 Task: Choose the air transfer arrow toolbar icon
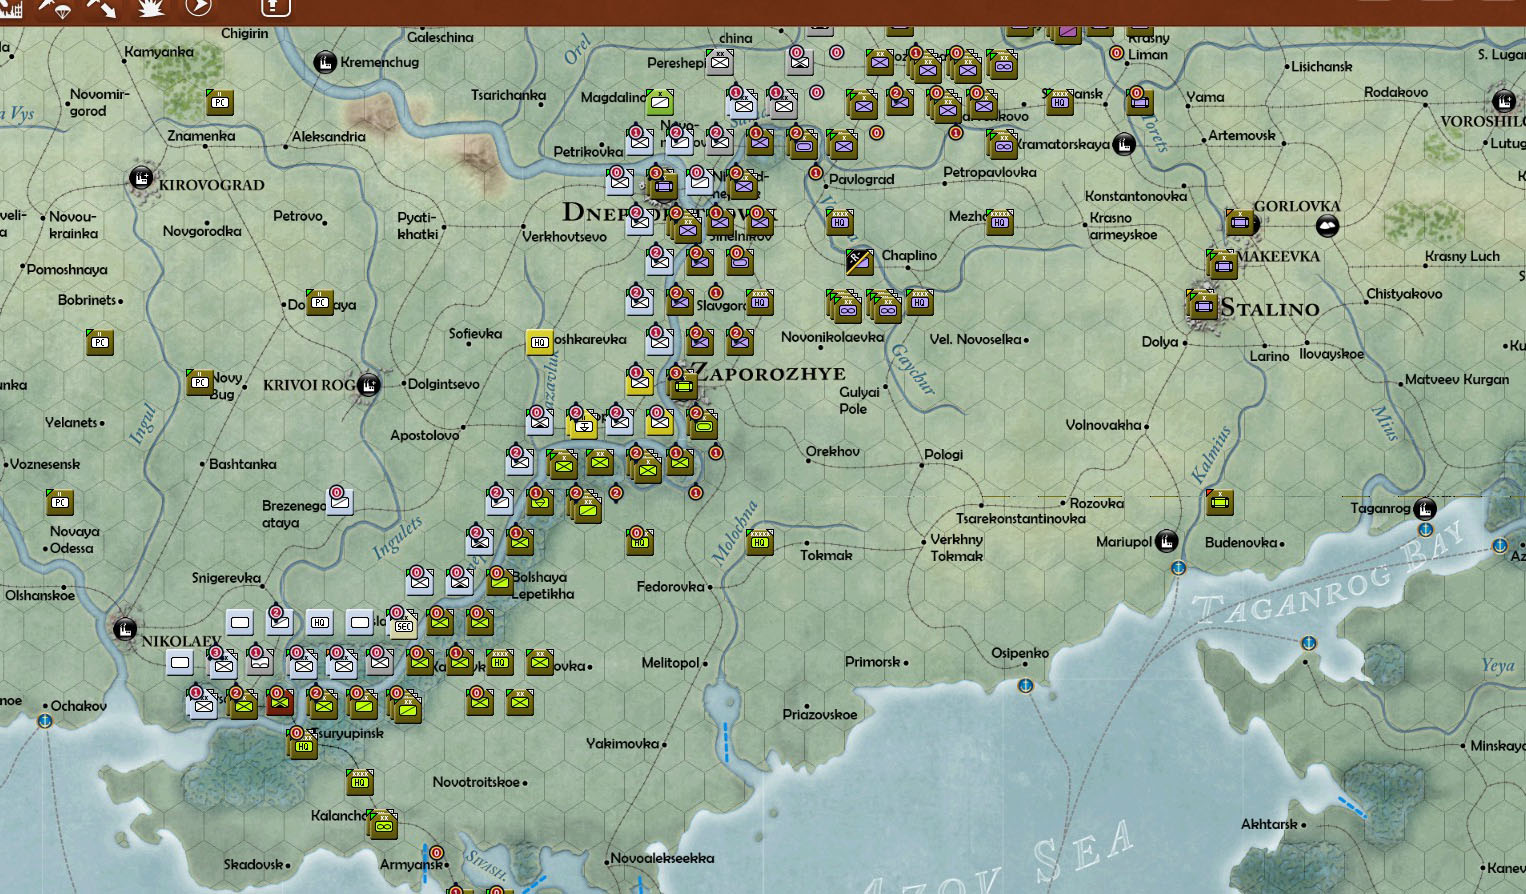[102, 7]
